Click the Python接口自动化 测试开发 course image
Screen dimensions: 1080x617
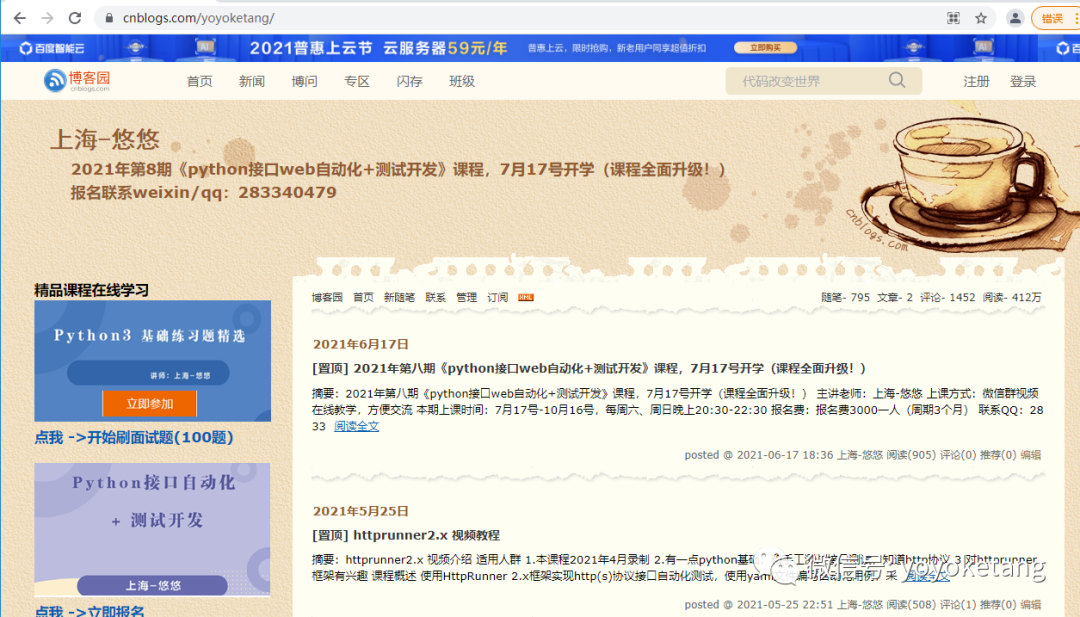coord(152,530)
